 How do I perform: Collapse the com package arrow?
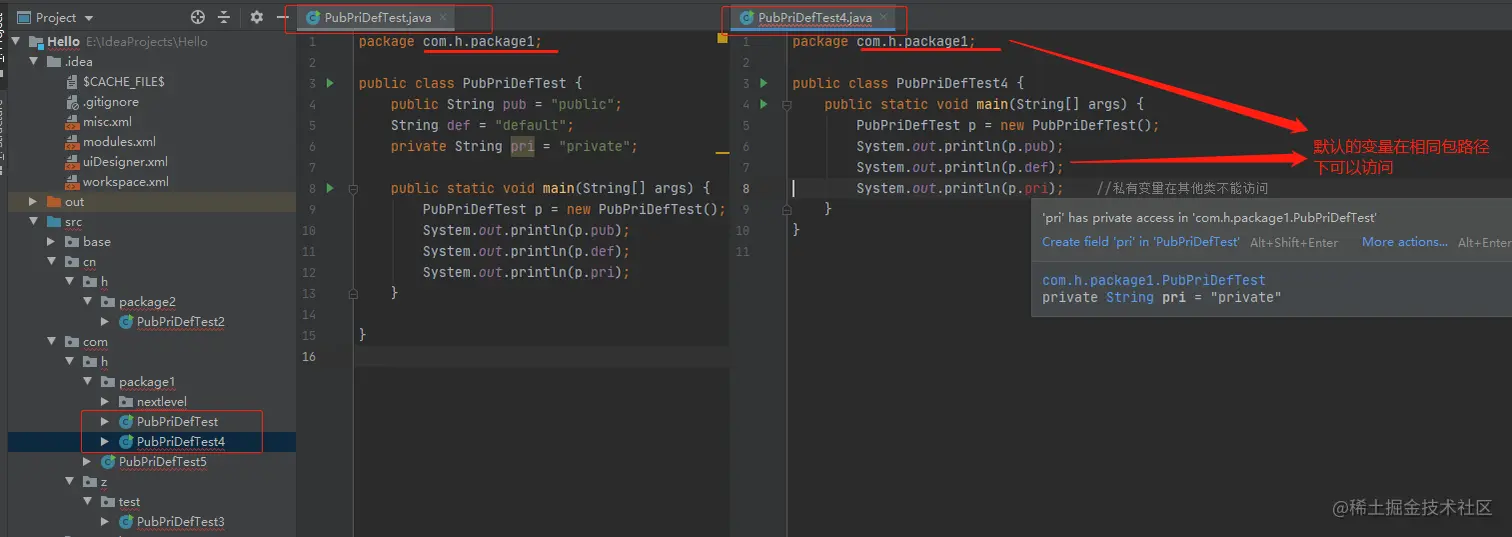coord(52,342)
